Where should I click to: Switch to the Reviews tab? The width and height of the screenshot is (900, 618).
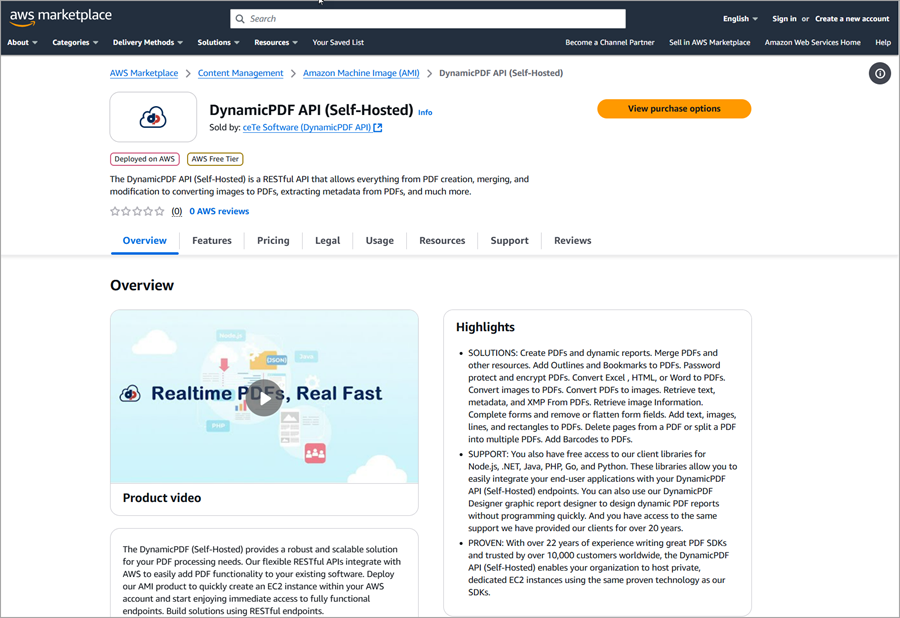572,240
